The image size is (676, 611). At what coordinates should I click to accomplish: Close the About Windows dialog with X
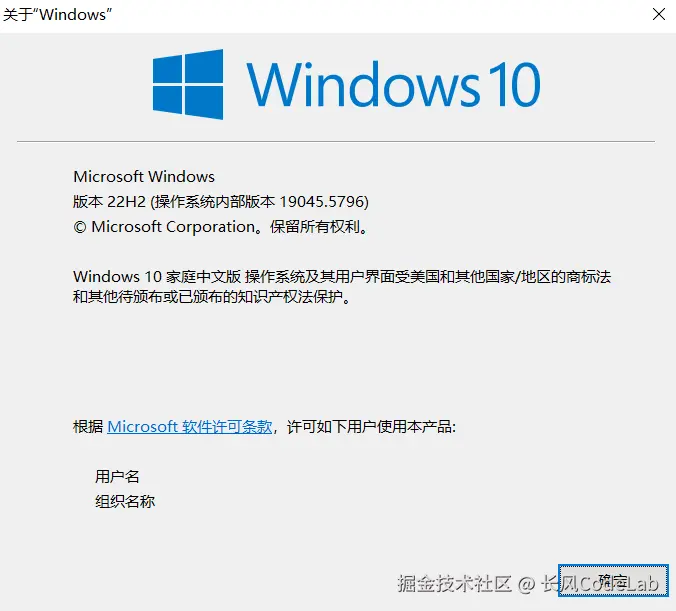click(x=658, y=14)
